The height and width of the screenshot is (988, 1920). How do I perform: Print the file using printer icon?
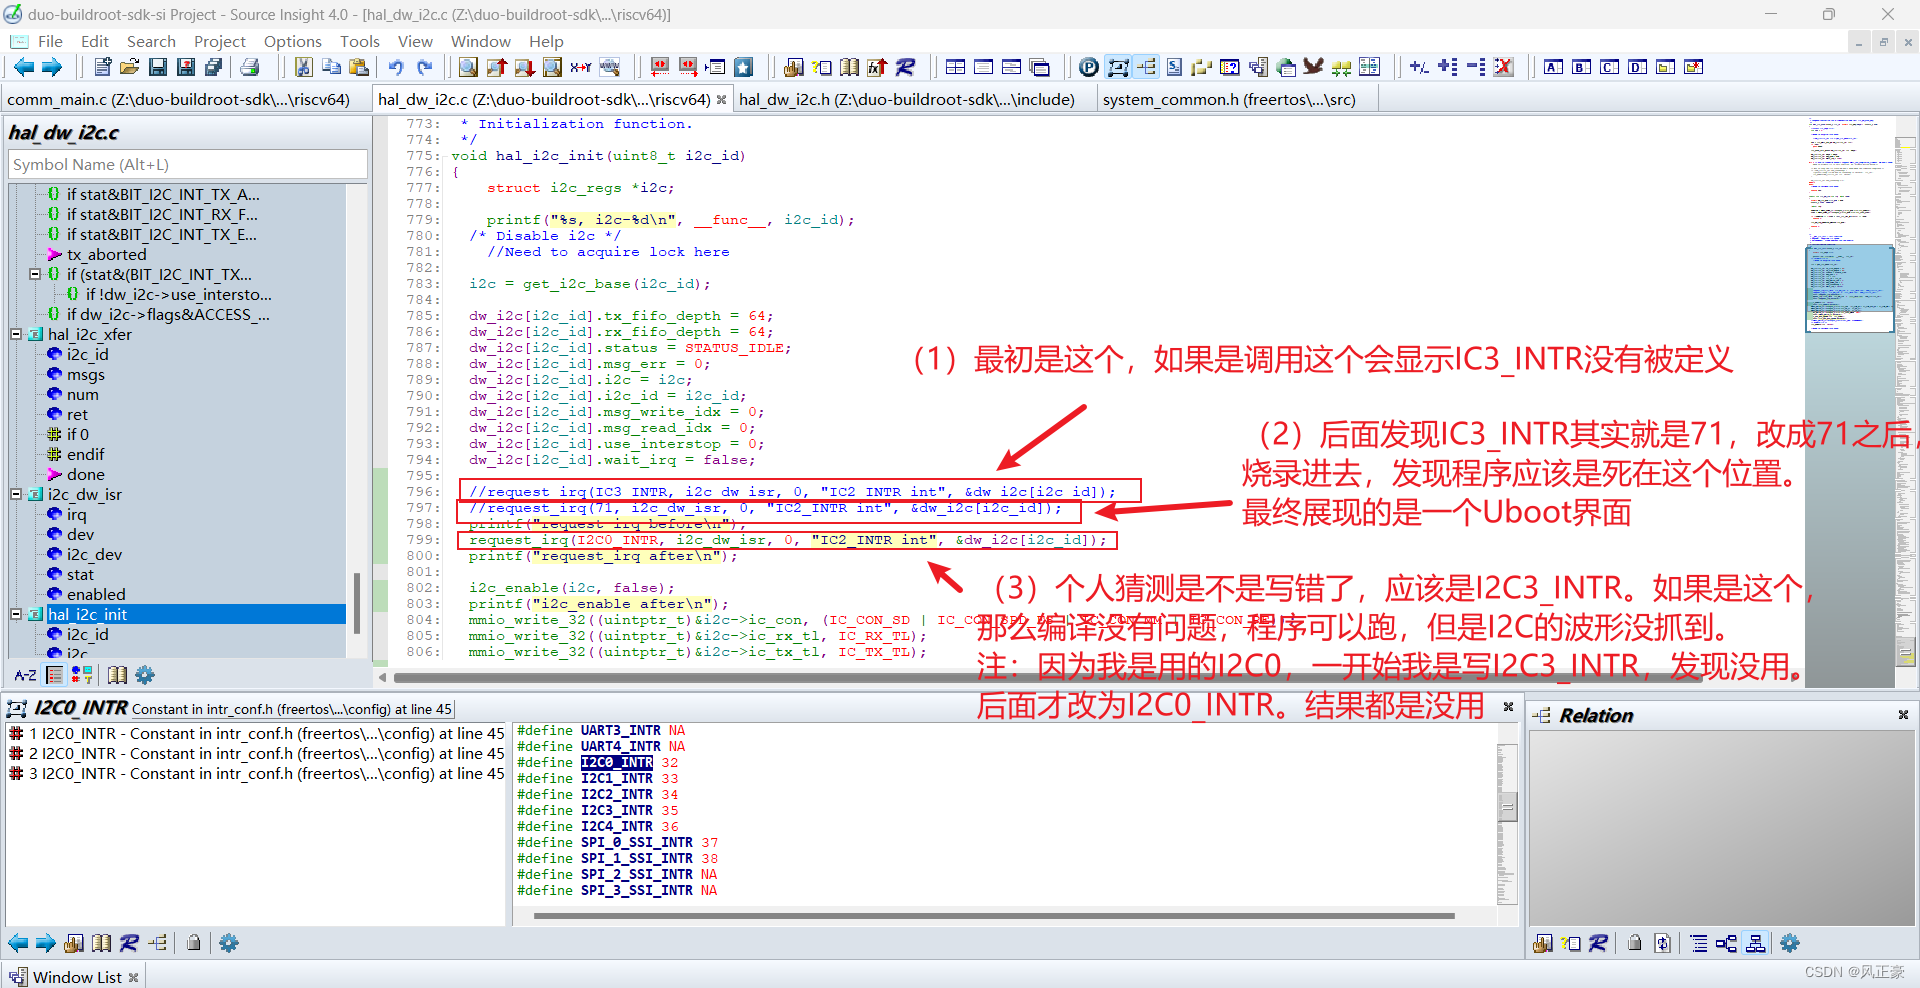coord(250,67)
